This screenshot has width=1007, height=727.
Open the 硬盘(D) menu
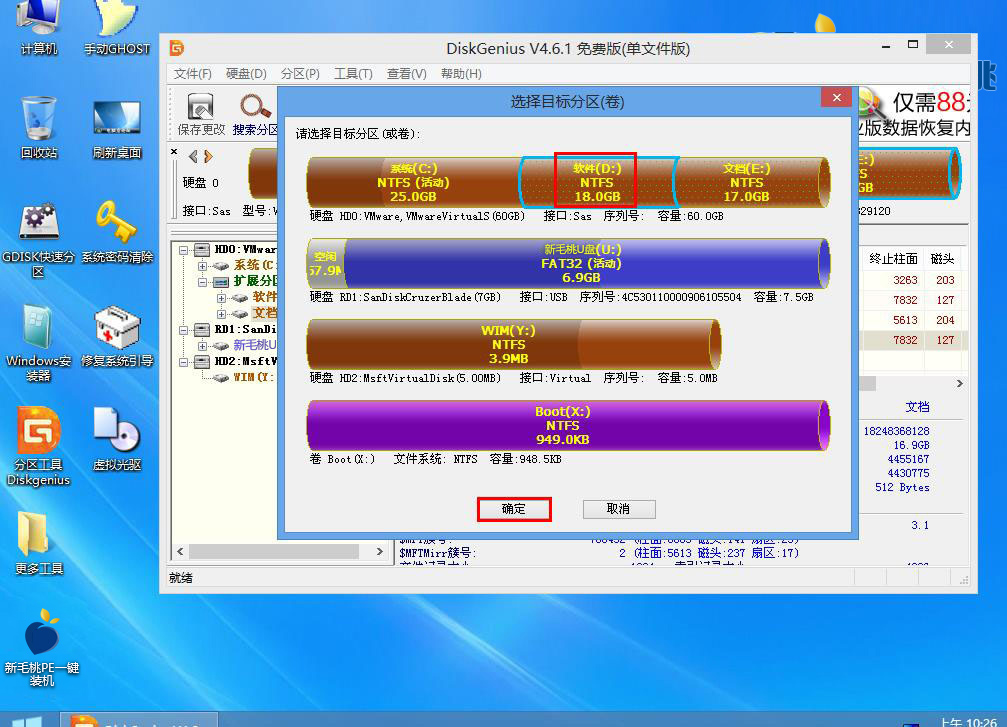point(246,74)
